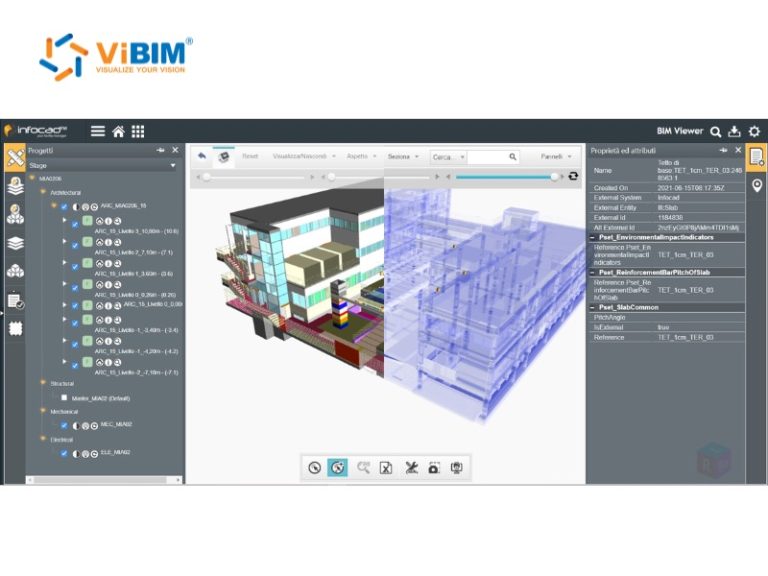
Task: Click the search magnifier beside BIM Viewer
Action: pos(716,132)
